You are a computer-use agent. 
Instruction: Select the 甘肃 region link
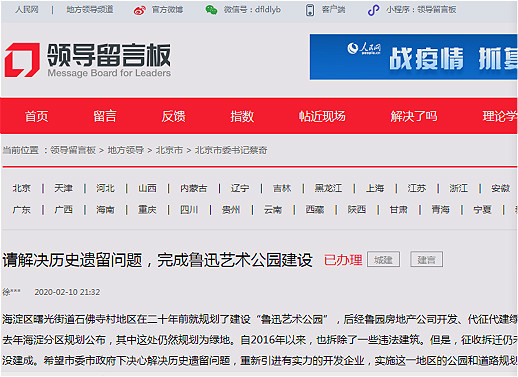(x=399, y=210)
